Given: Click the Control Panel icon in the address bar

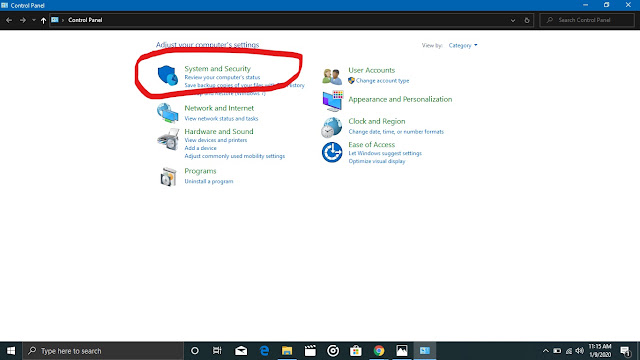Looking at the screenshot, I should click(x=55, y=20).
